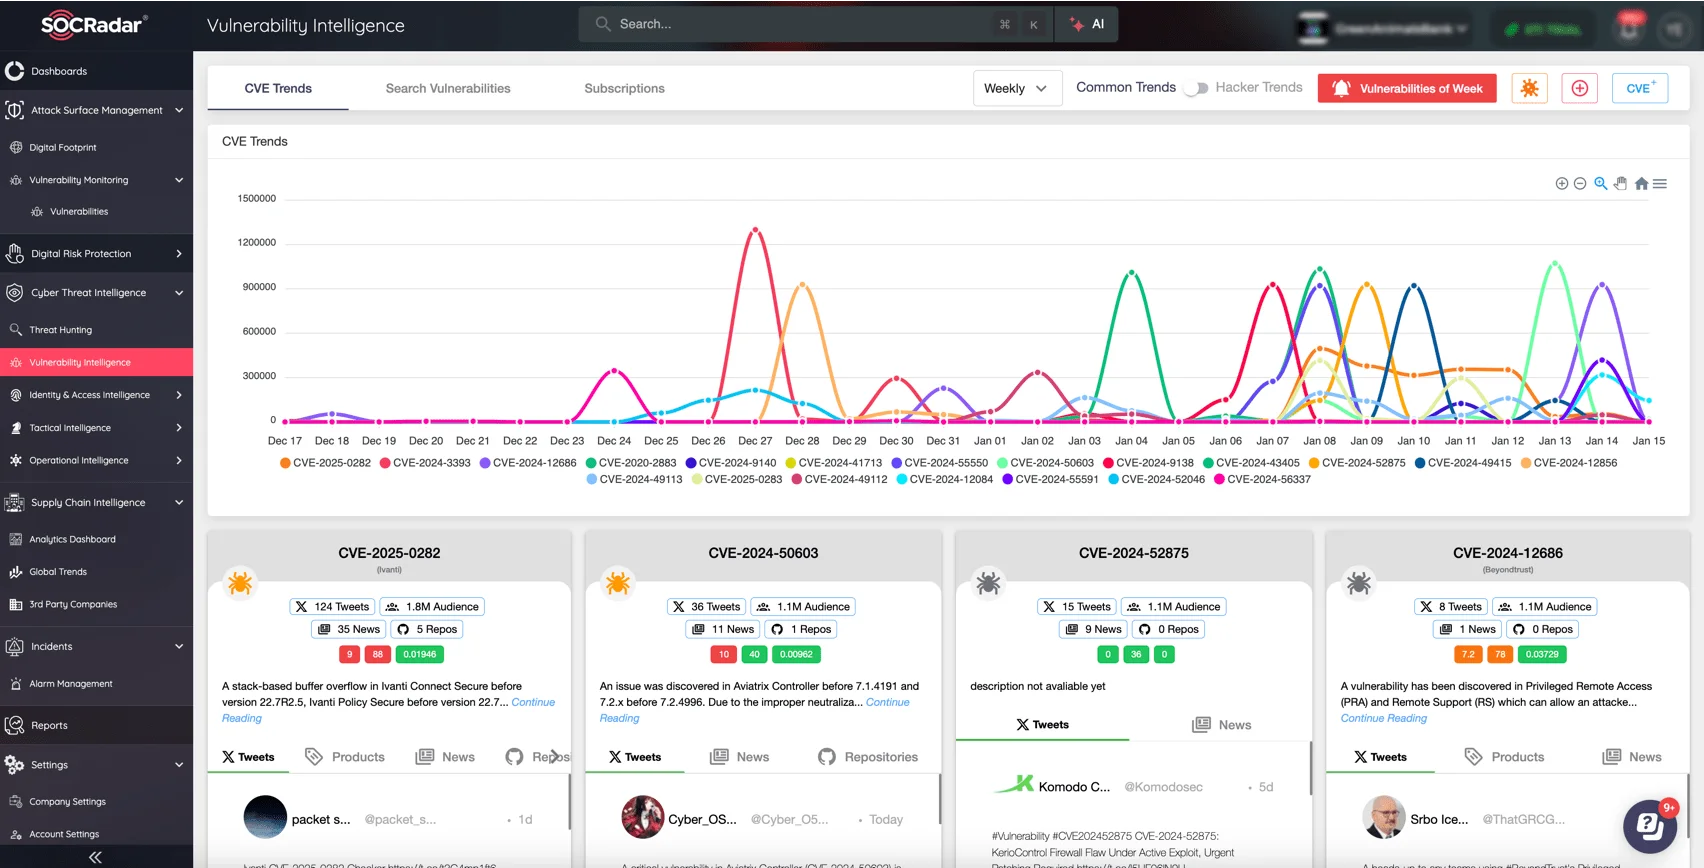Click the orange bug icon on CVE-2025-0282 card

[x=240, y=582]
